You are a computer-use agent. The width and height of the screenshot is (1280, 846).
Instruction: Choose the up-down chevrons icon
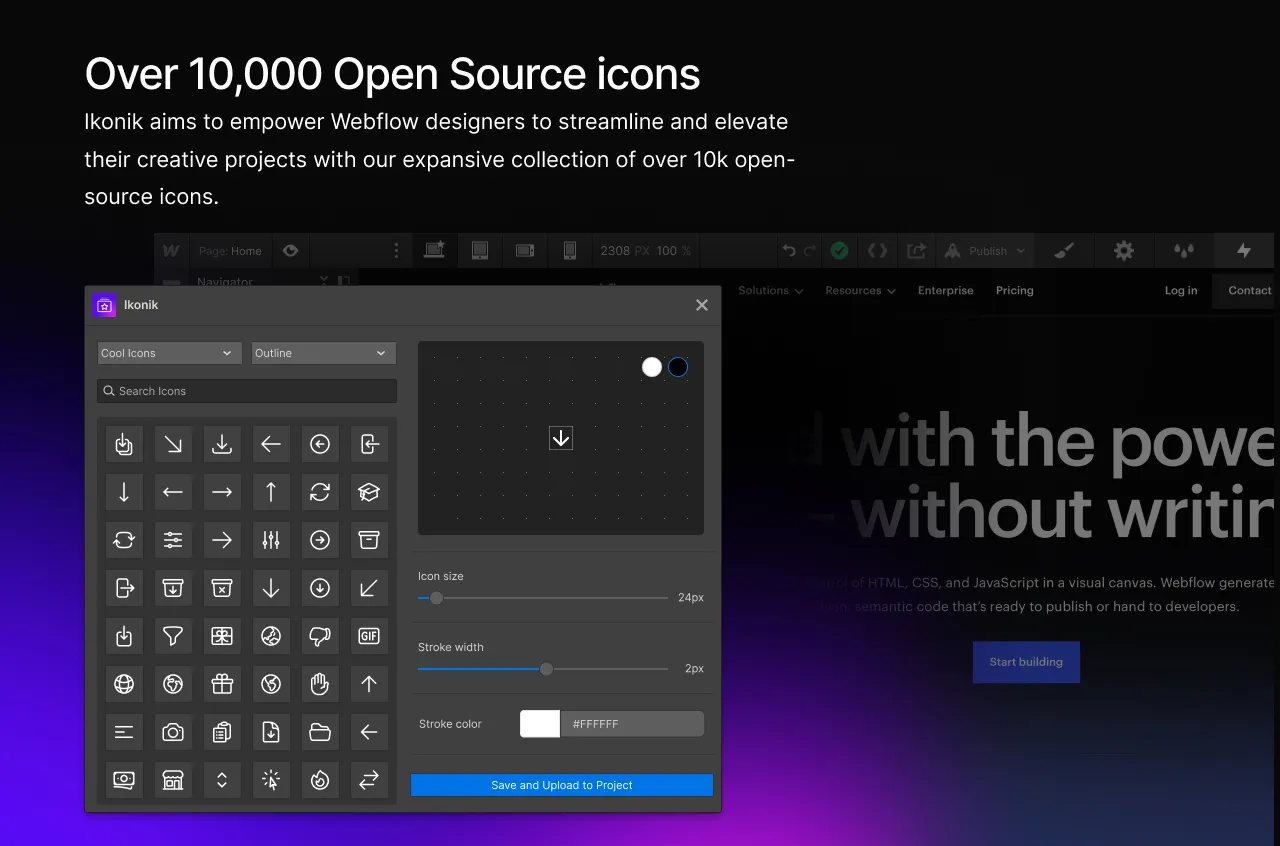pos(222,781)
